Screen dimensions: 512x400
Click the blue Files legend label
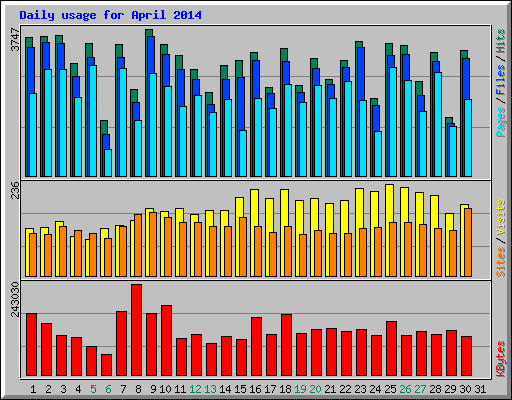click(x=501, y=79)
